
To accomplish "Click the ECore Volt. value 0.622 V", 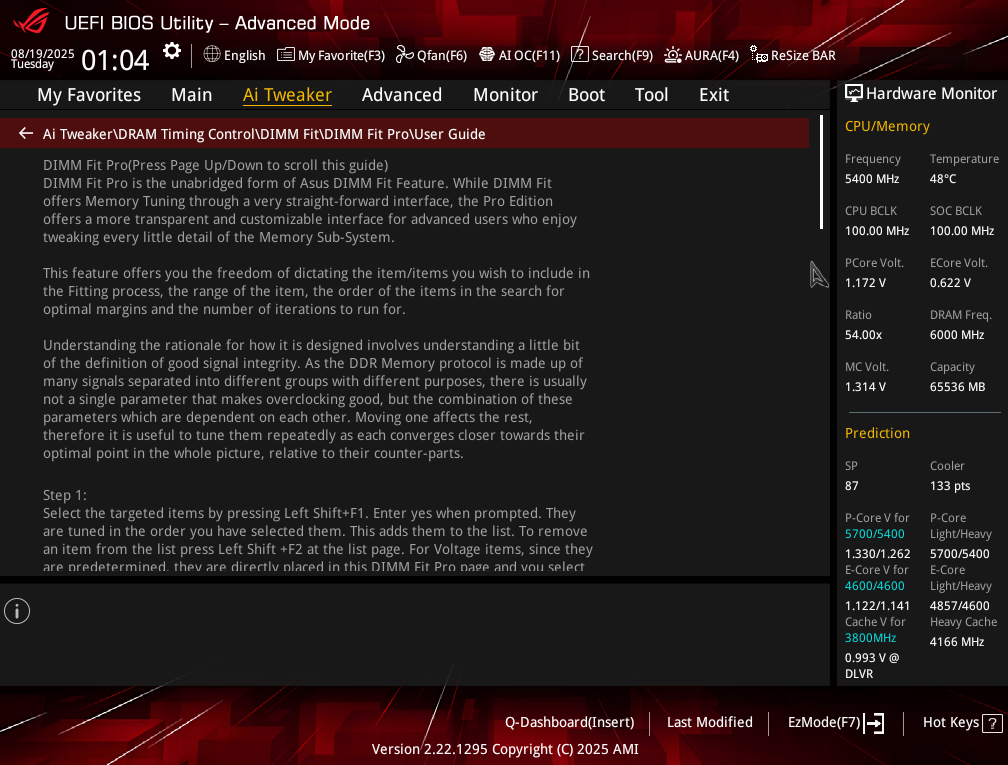I will tap(950, 283).
